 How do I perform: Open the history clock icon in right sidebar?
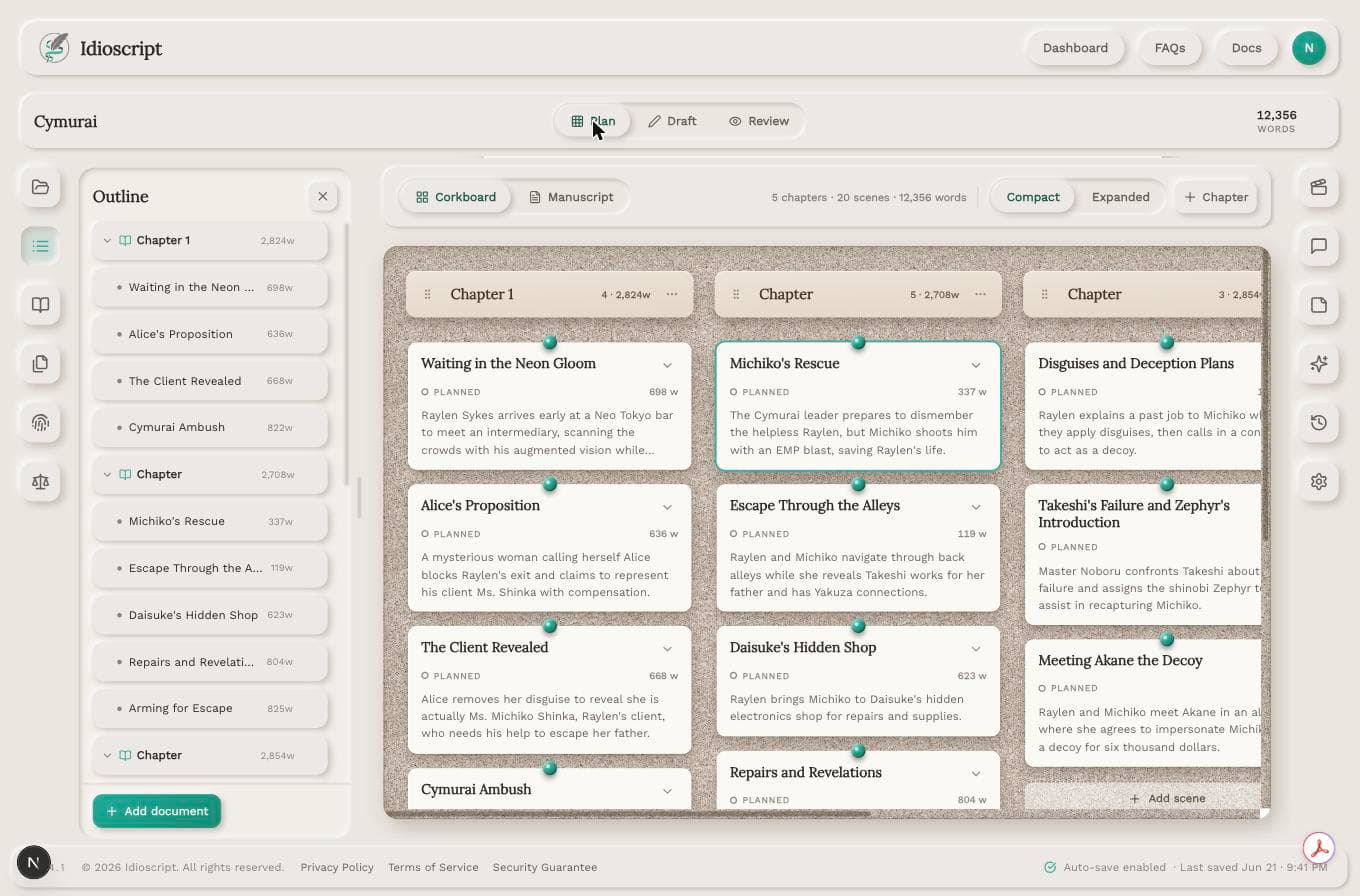[x=1319, y=423]
